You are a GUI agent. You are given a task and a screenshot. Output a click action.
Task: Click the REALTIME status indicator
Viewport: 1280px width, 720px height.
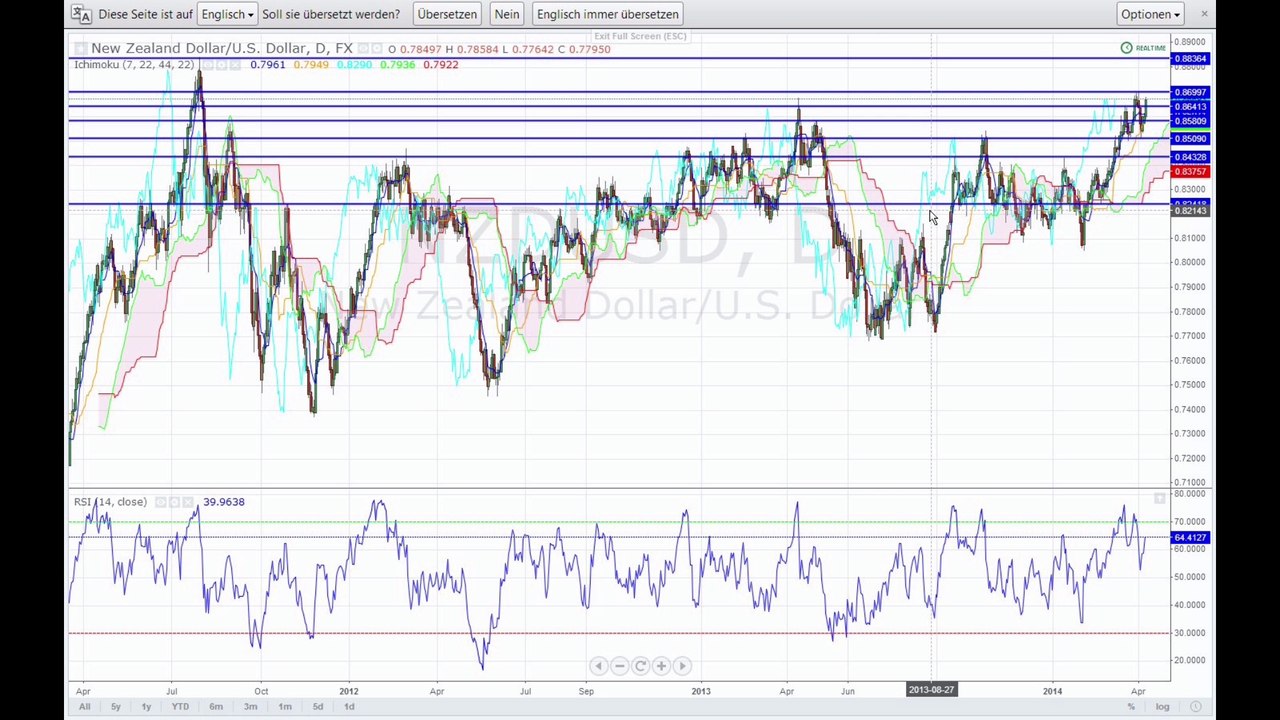[x=1143, y=48]
